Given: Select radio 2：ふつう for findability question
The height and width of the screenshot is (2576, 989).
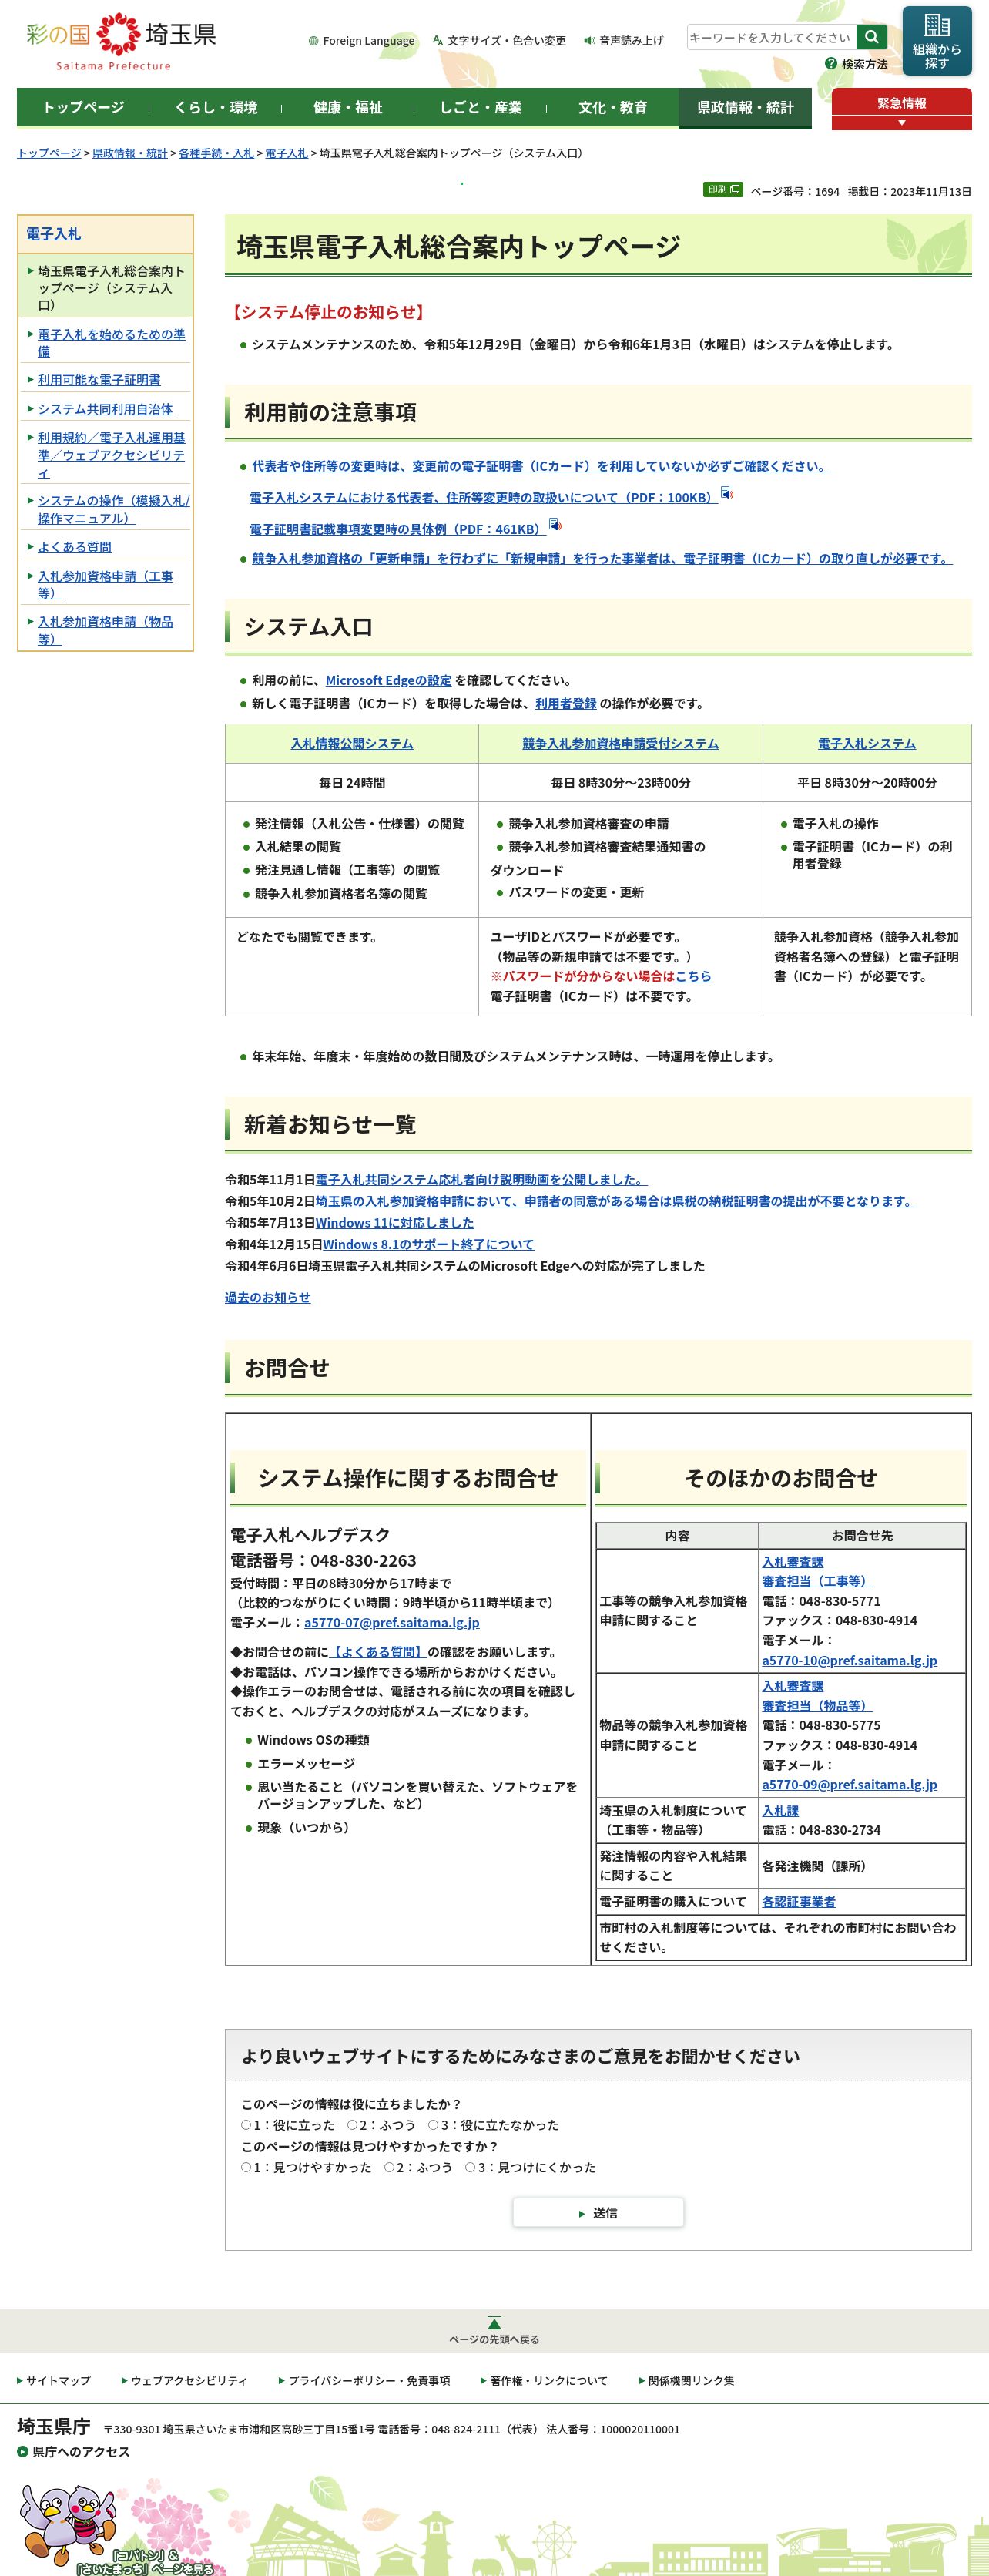Looking at the screenshot, I should 389,2168.
